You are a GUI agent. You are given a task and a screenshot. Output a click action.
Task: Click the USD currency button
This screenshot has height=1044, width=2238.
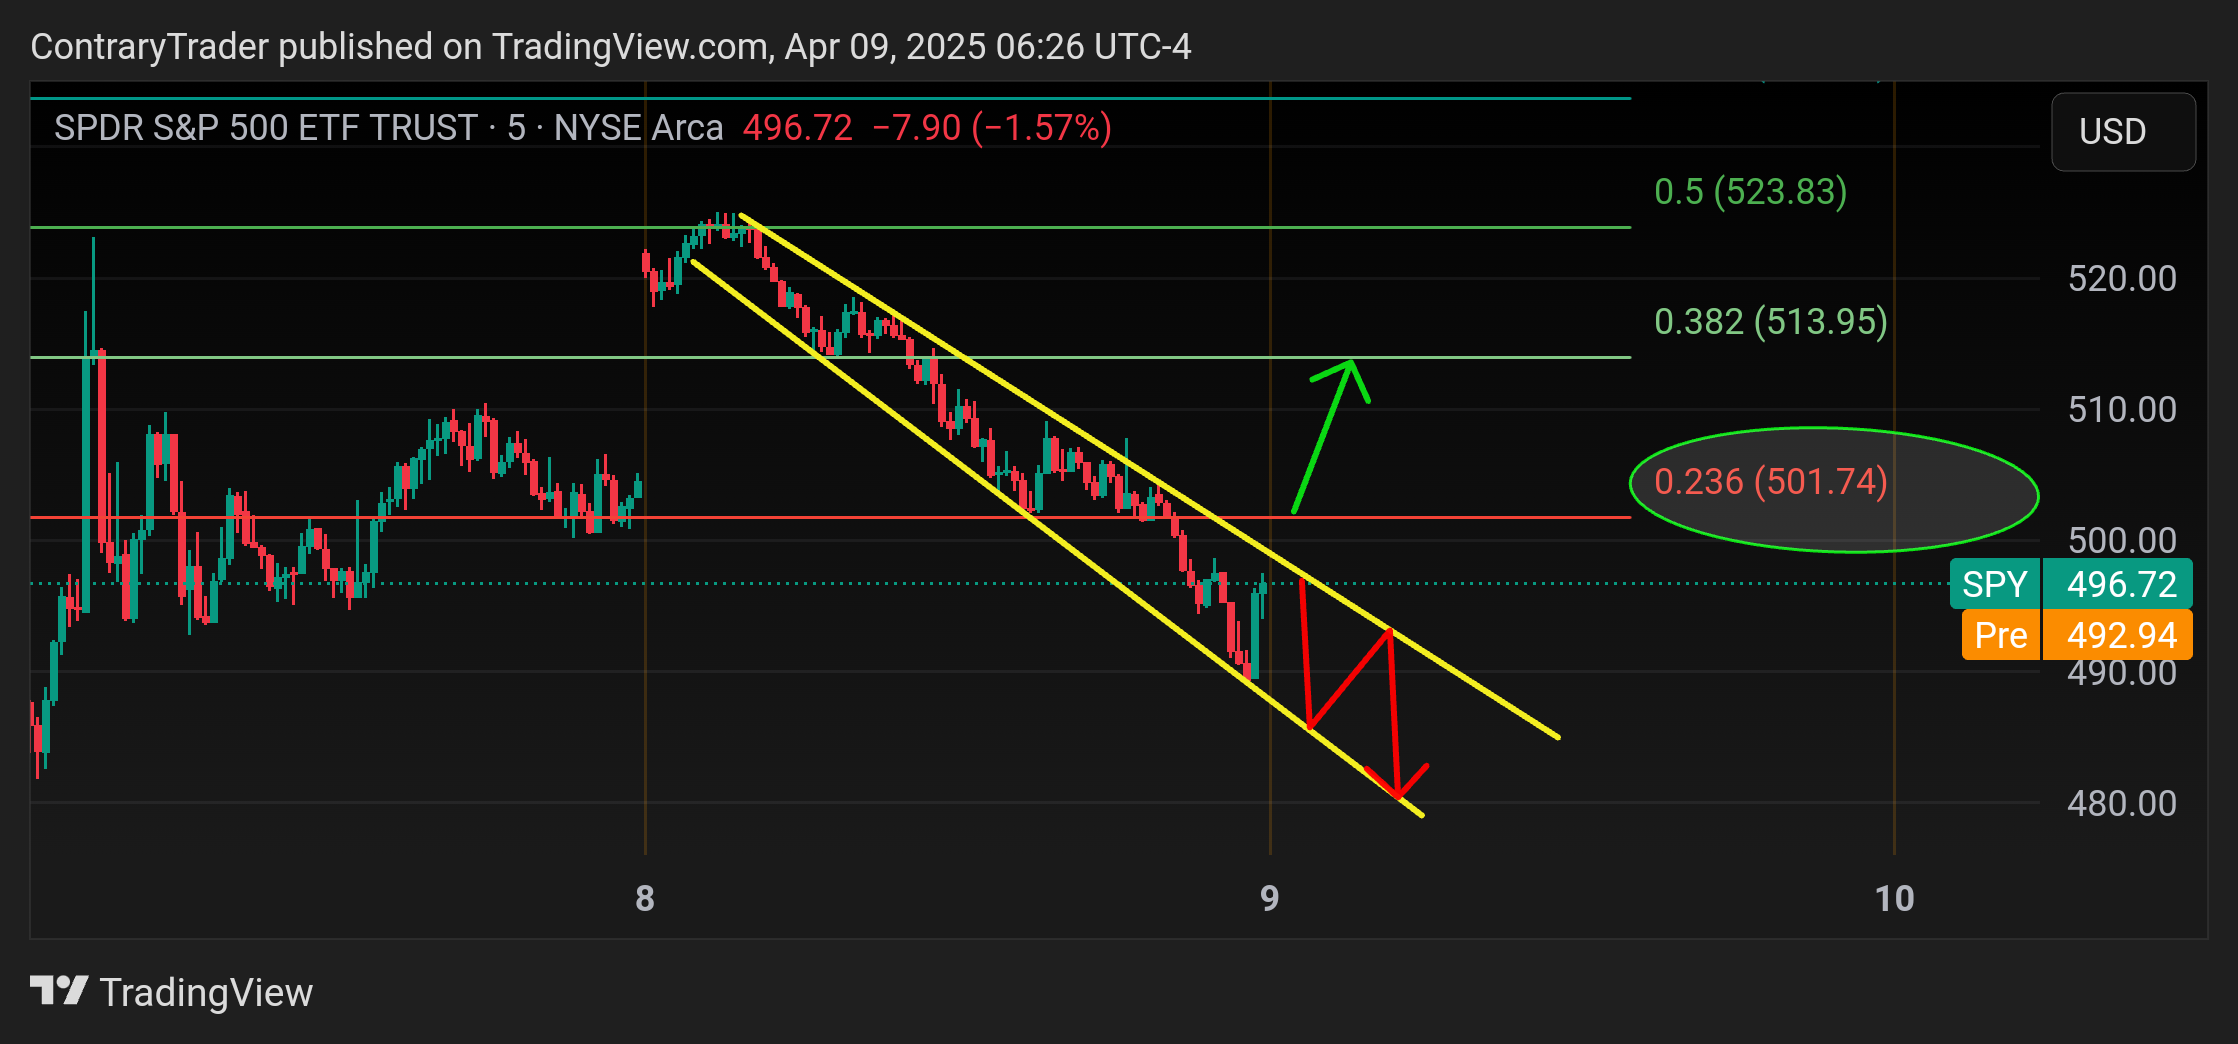tap(2123, 132)
